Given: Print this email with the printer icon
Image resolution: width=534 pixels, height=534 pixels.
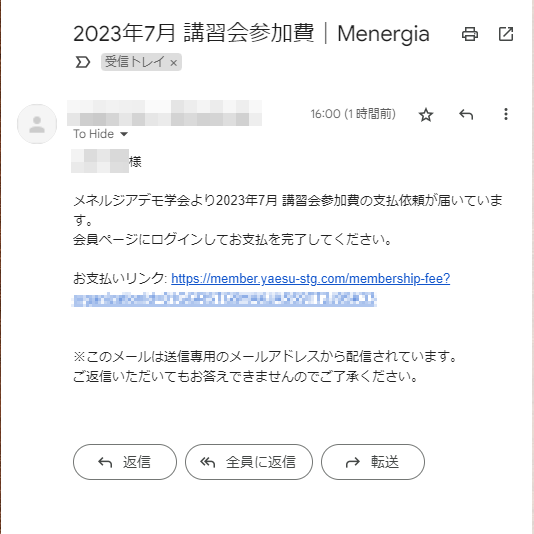Looking at the screenshot, I should click(x=470, y=34).
